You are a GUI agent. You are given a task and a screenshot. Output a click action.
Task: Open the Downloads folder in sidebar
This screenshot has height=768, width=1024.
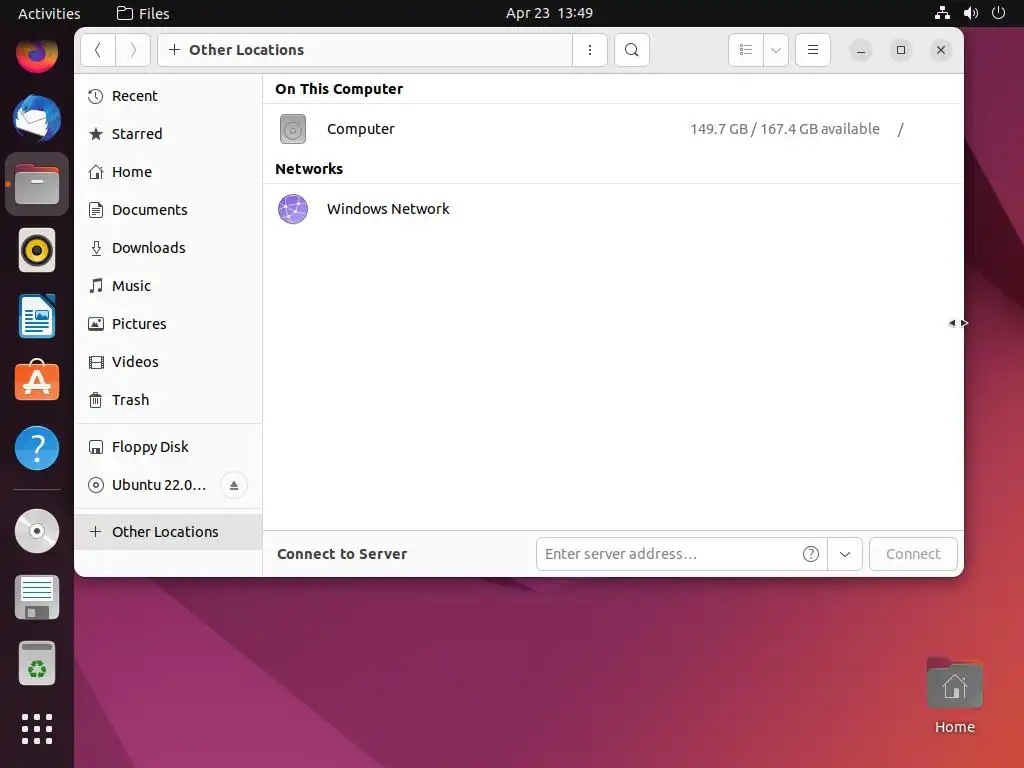click(x=168, y=248)
